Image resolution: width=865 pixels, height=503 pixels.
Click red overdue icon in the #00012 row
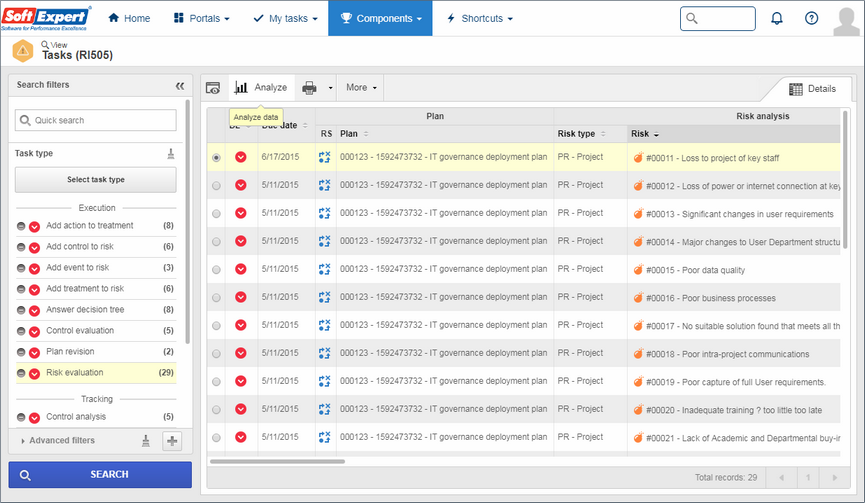241,185
